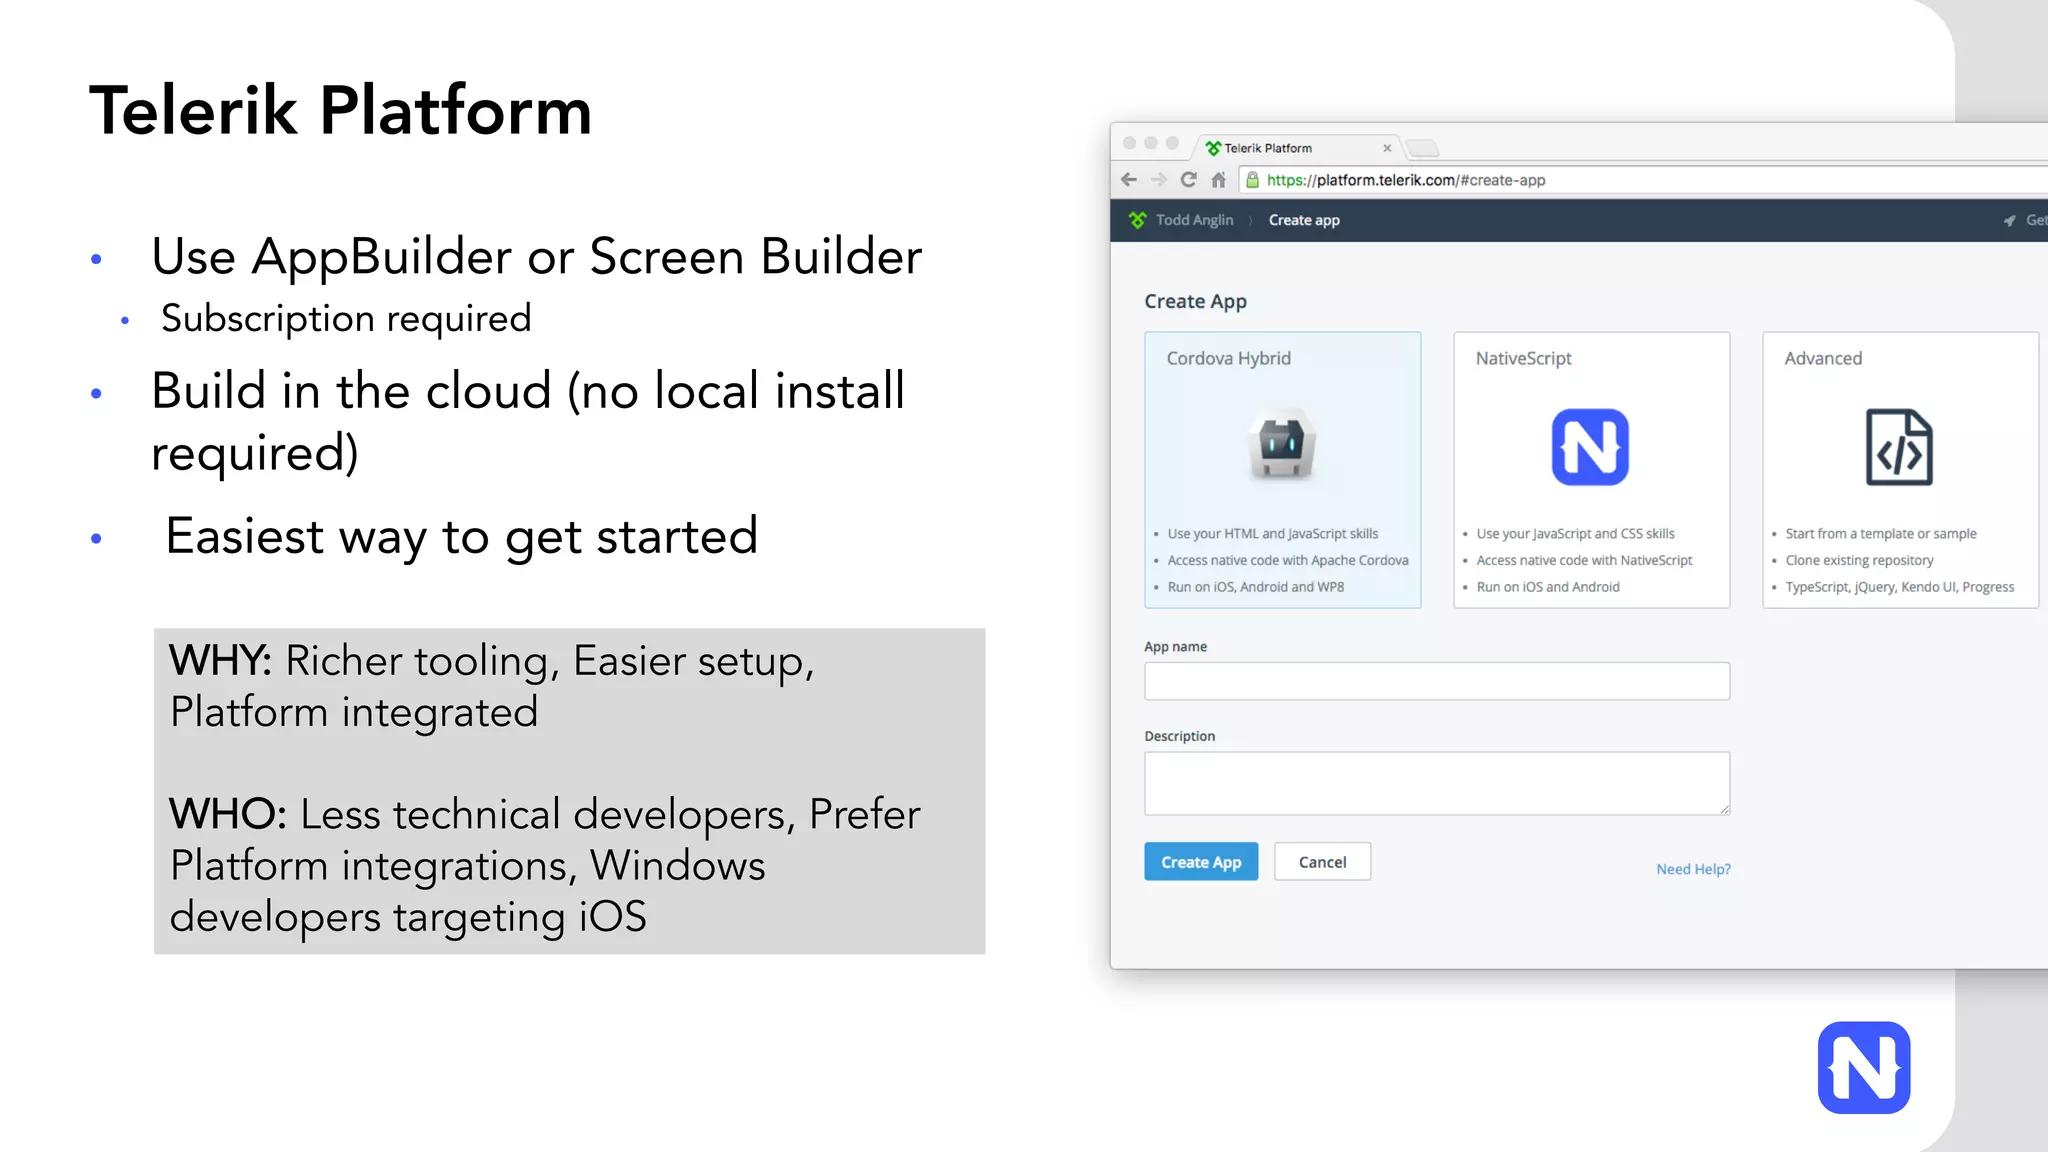
Task: Go to browser home page icon
Action: click(x=1218, y=180)
